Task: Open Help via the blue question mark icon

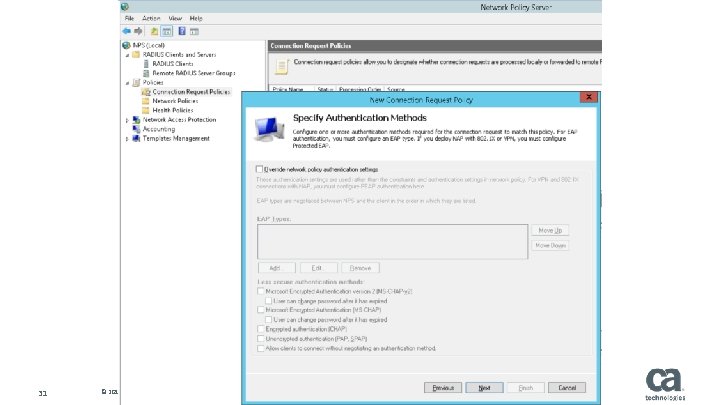Action: [182, 31]
